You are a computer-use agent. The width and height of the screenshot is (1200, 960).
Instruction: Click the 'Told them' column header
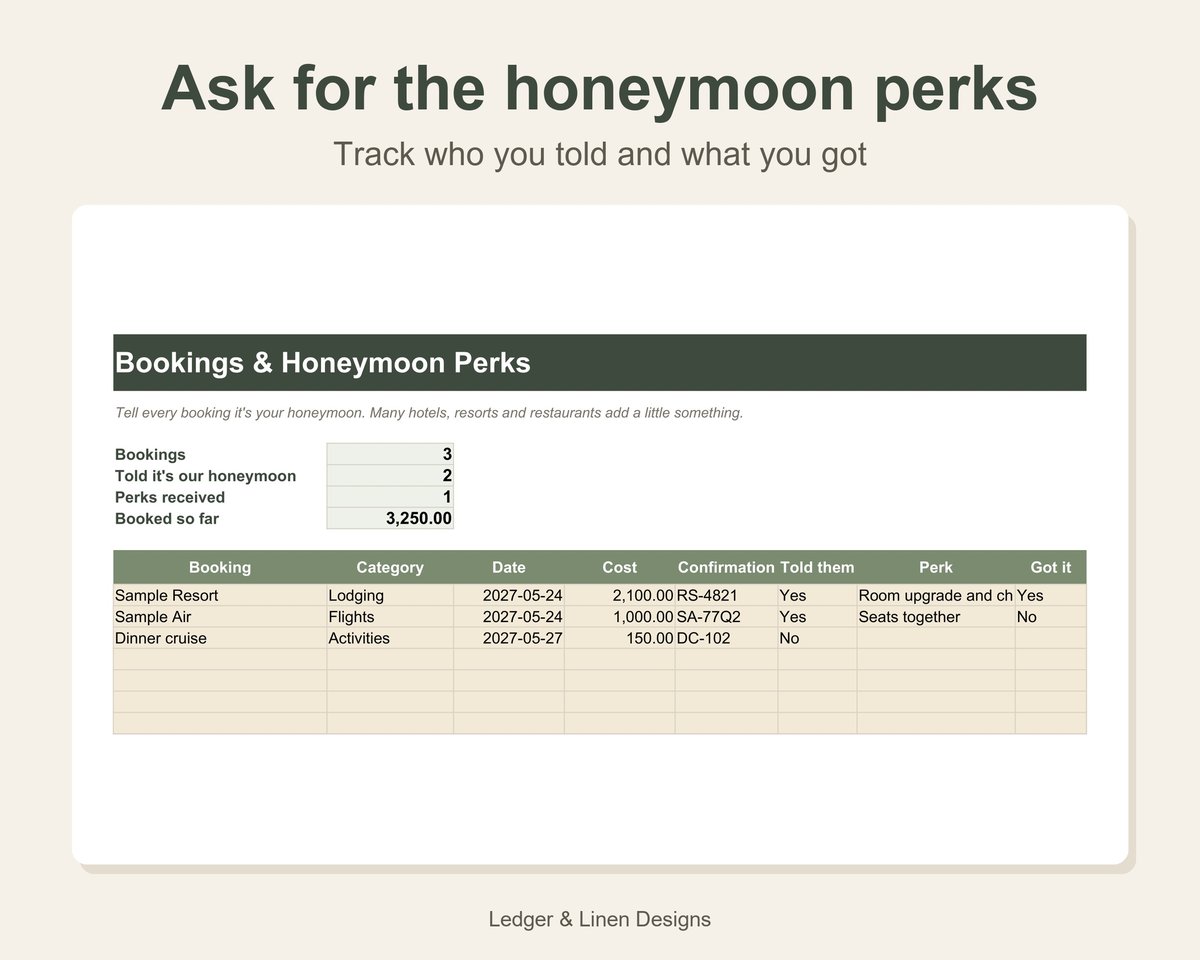pyautogui.click(x=817, y=567)
